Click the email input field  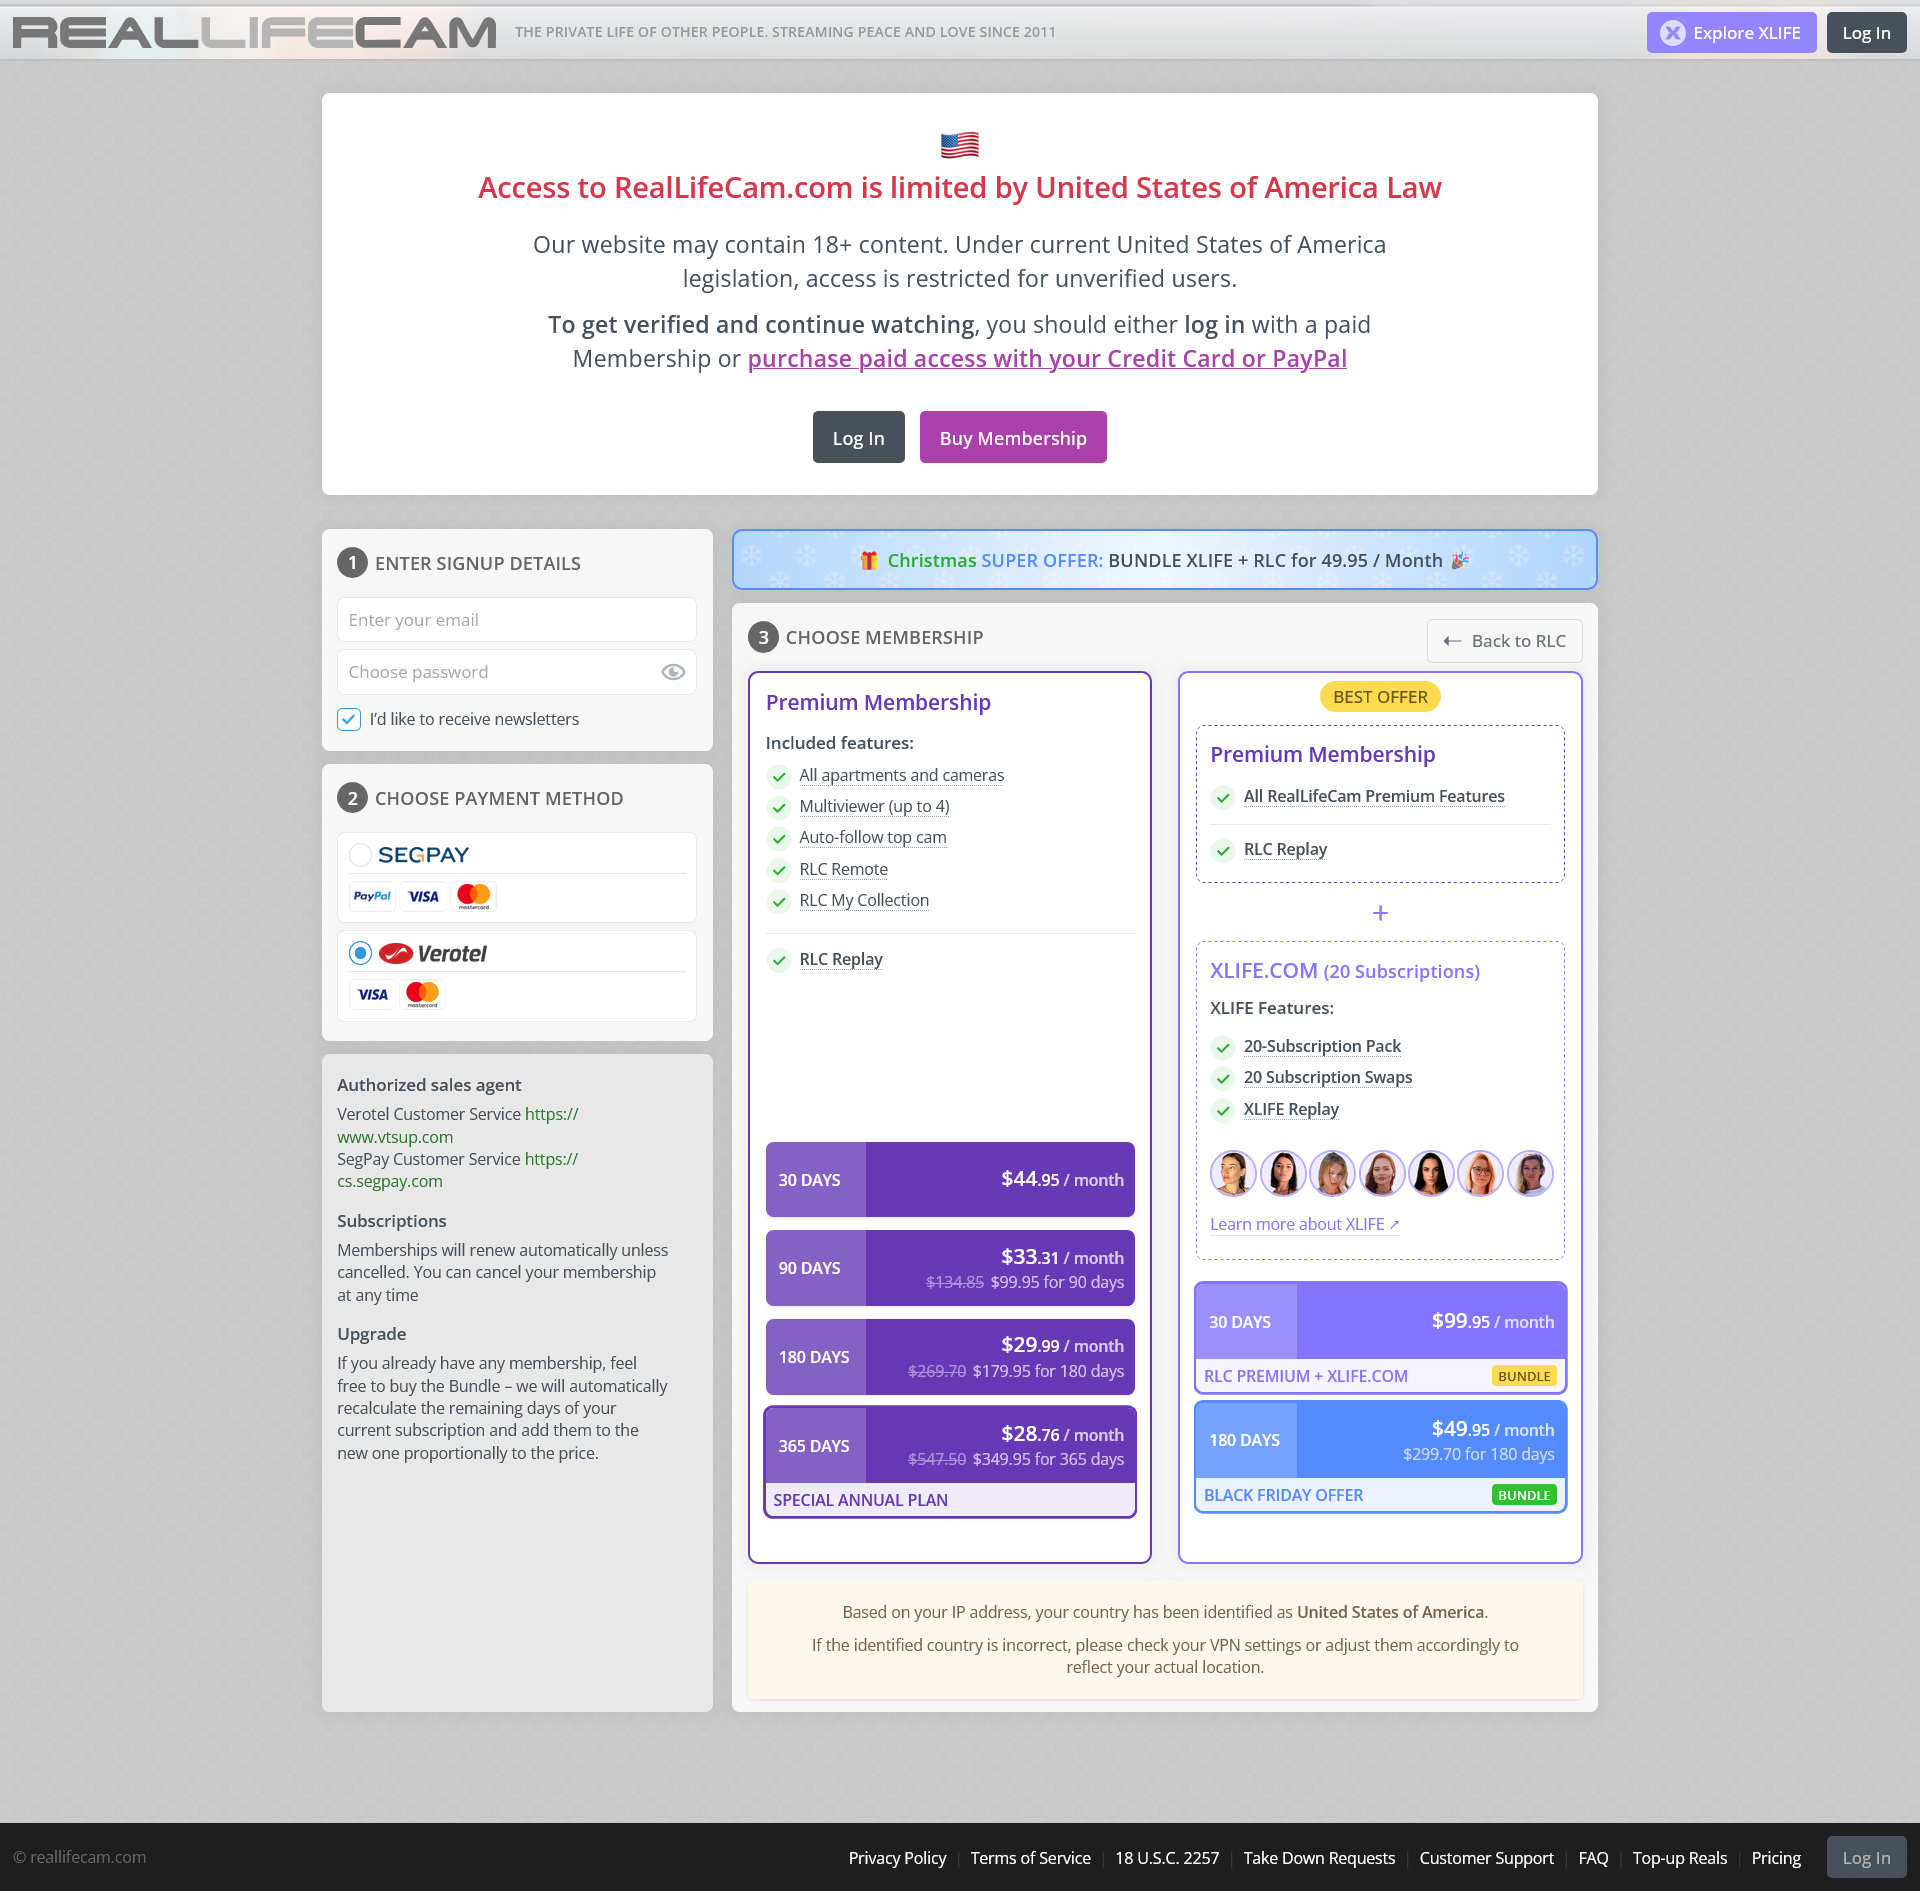pyautogui.click(x=516, y=620)
